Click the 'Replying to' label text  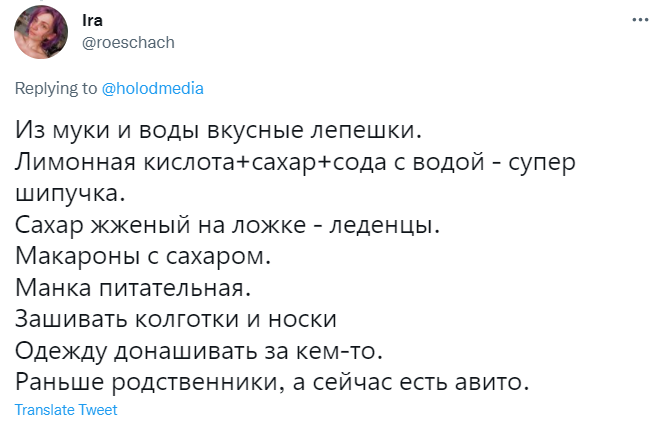pyautogui.click(x=56, y=89)
